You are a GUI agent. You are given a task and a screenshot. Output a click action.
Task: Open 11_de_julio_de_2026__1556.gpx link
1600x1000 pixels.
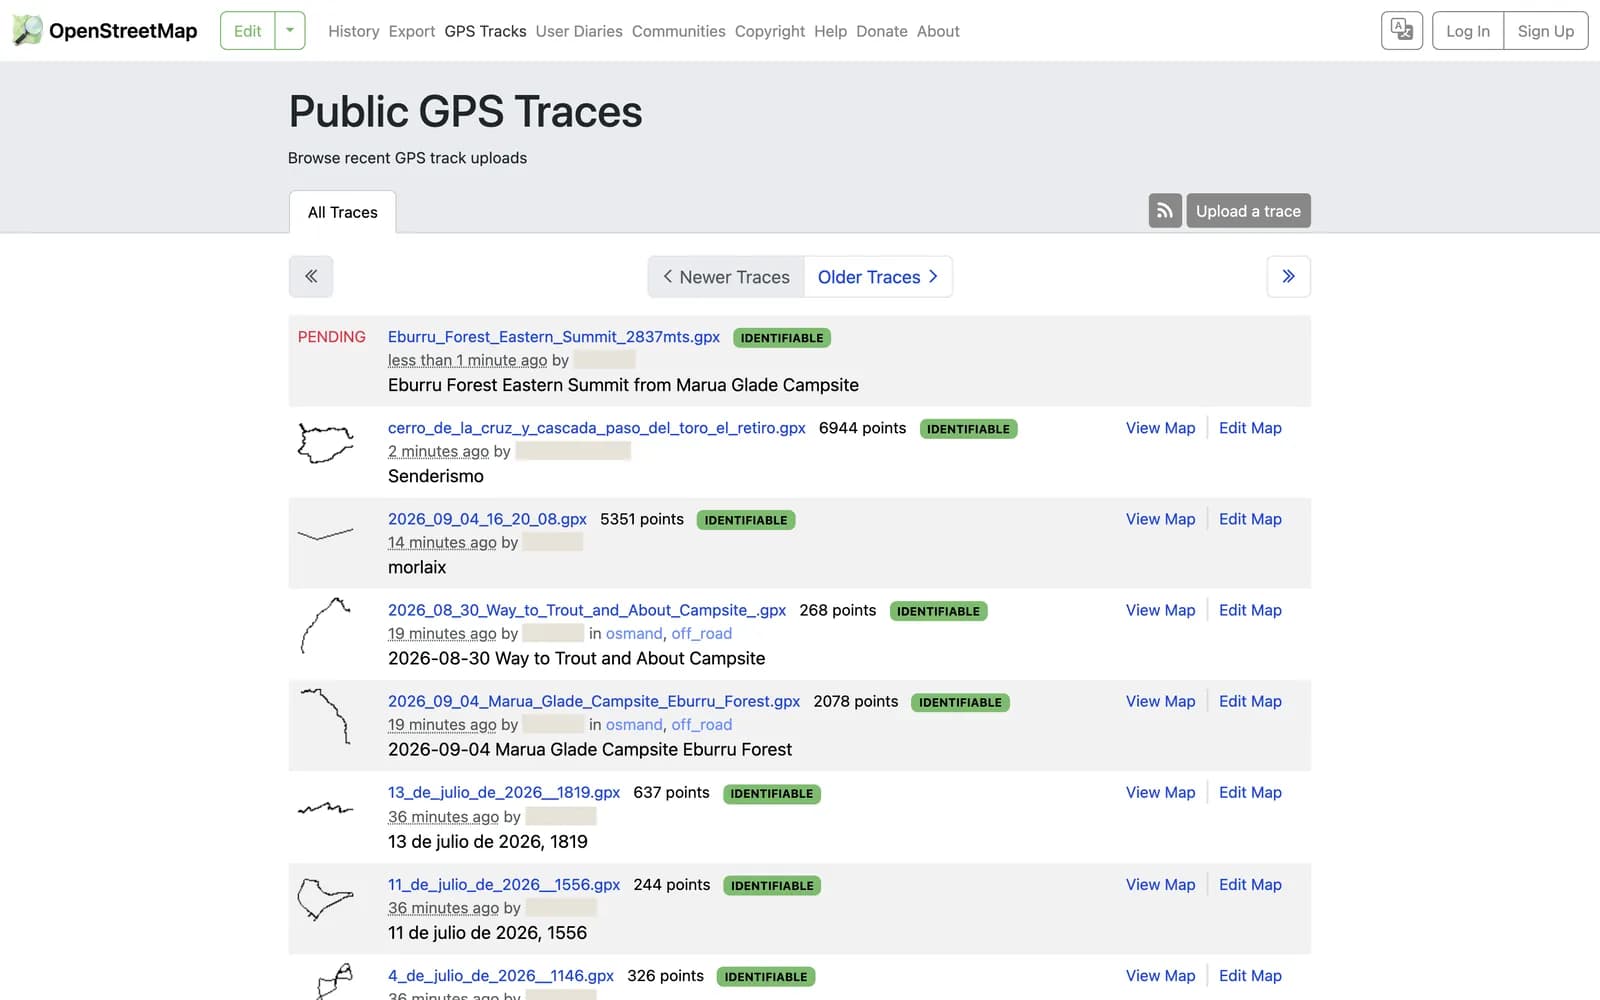click(x=504, y=884)
